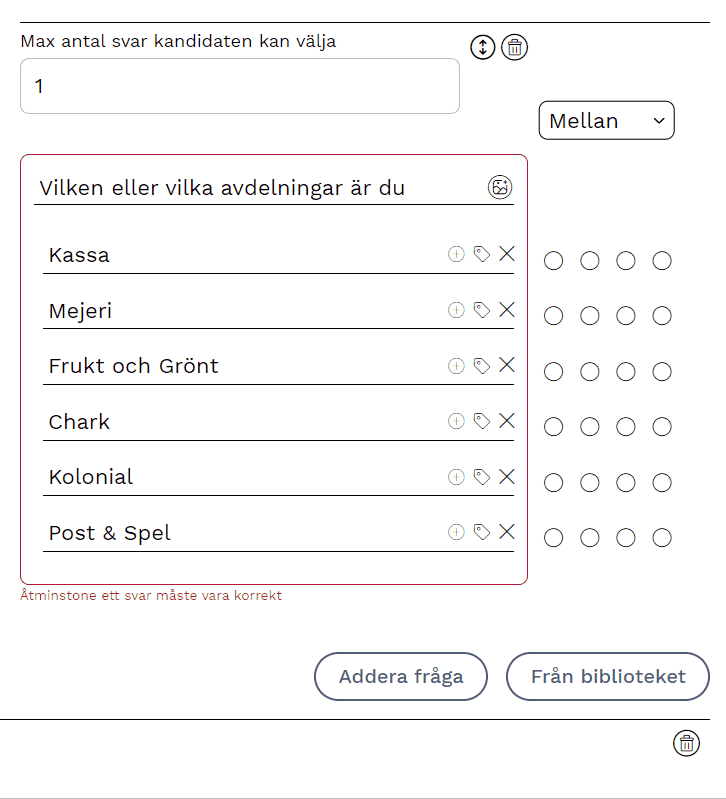This screenshot has height=799, width=726.
Task: Click the max antal svar input field
Action: coord(240,86)
